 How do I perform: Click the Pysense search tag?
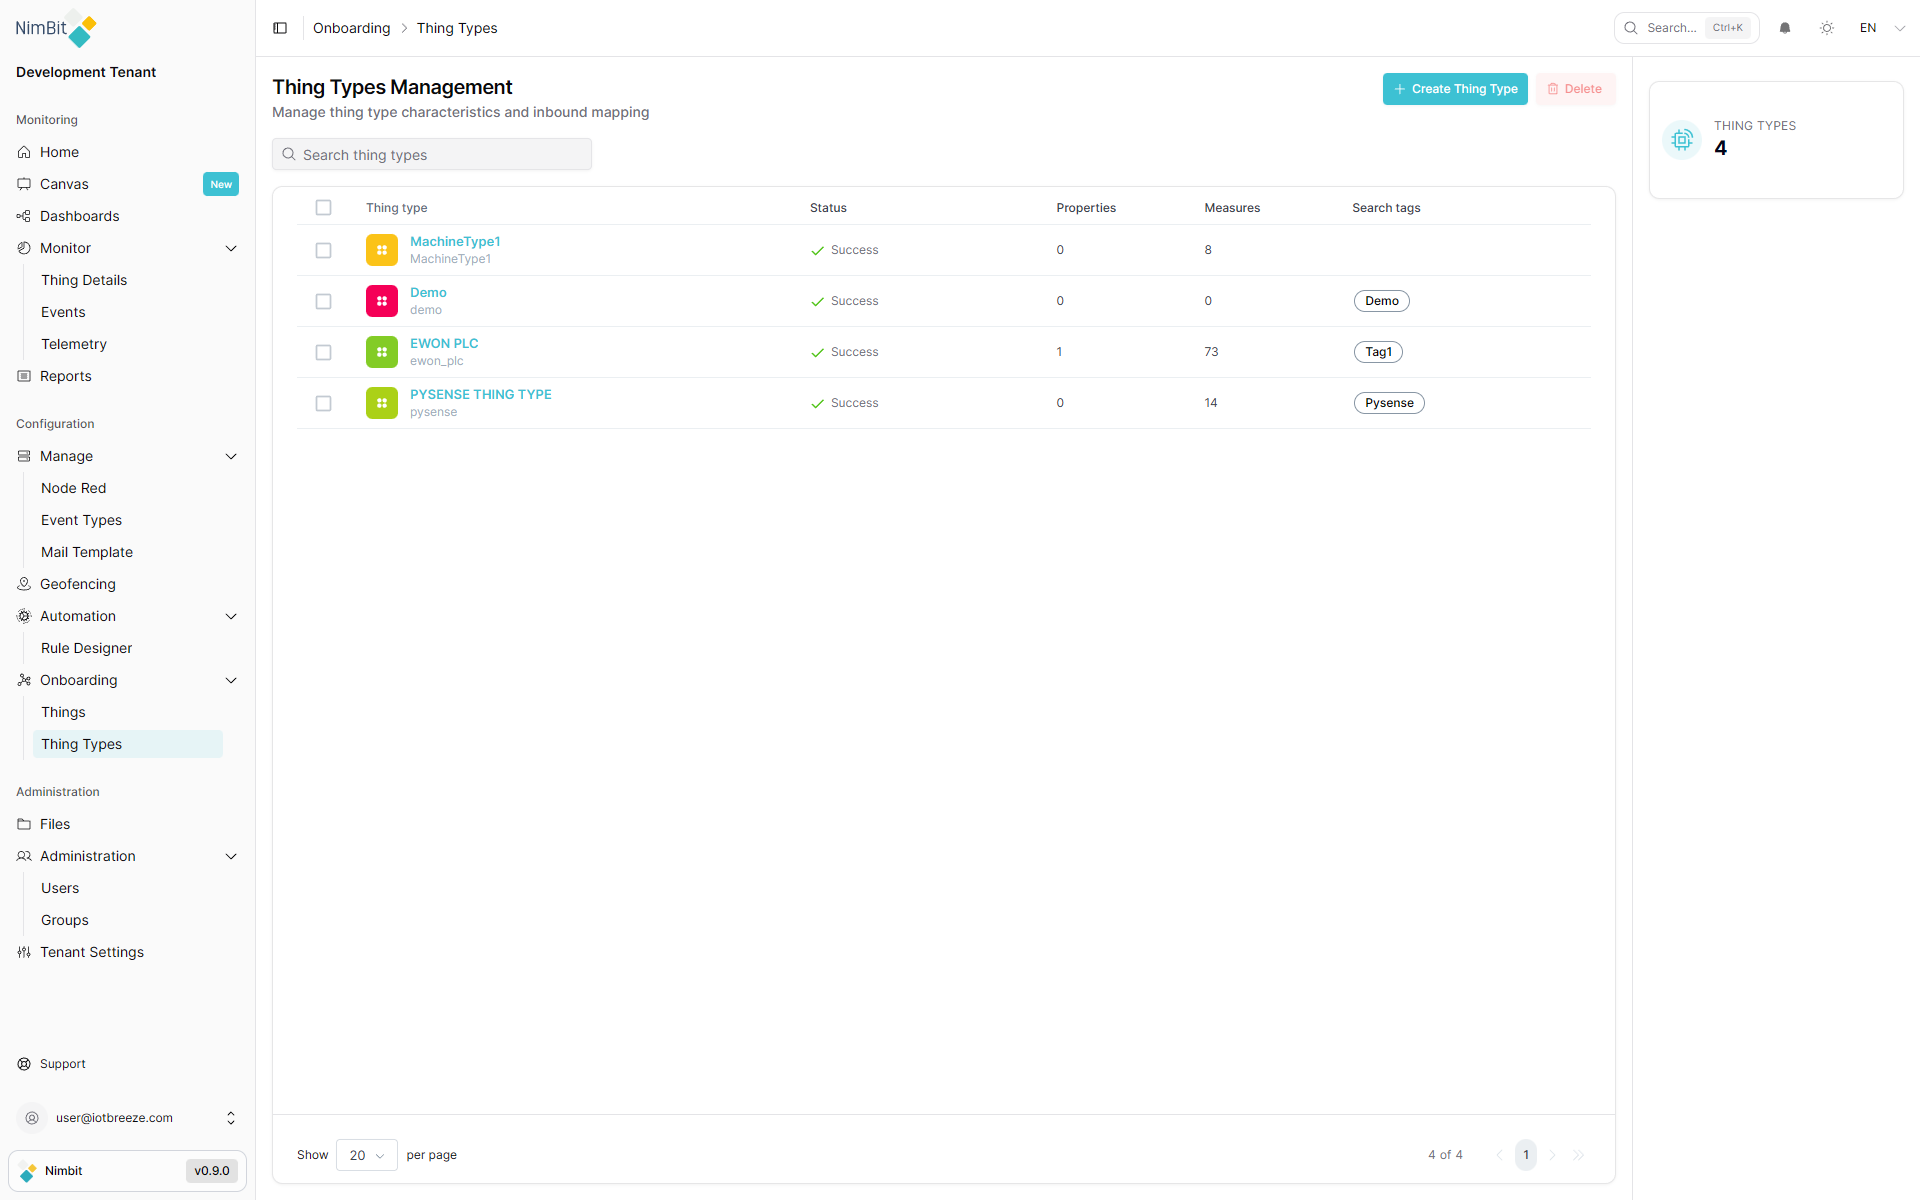tap(1389, 403)
